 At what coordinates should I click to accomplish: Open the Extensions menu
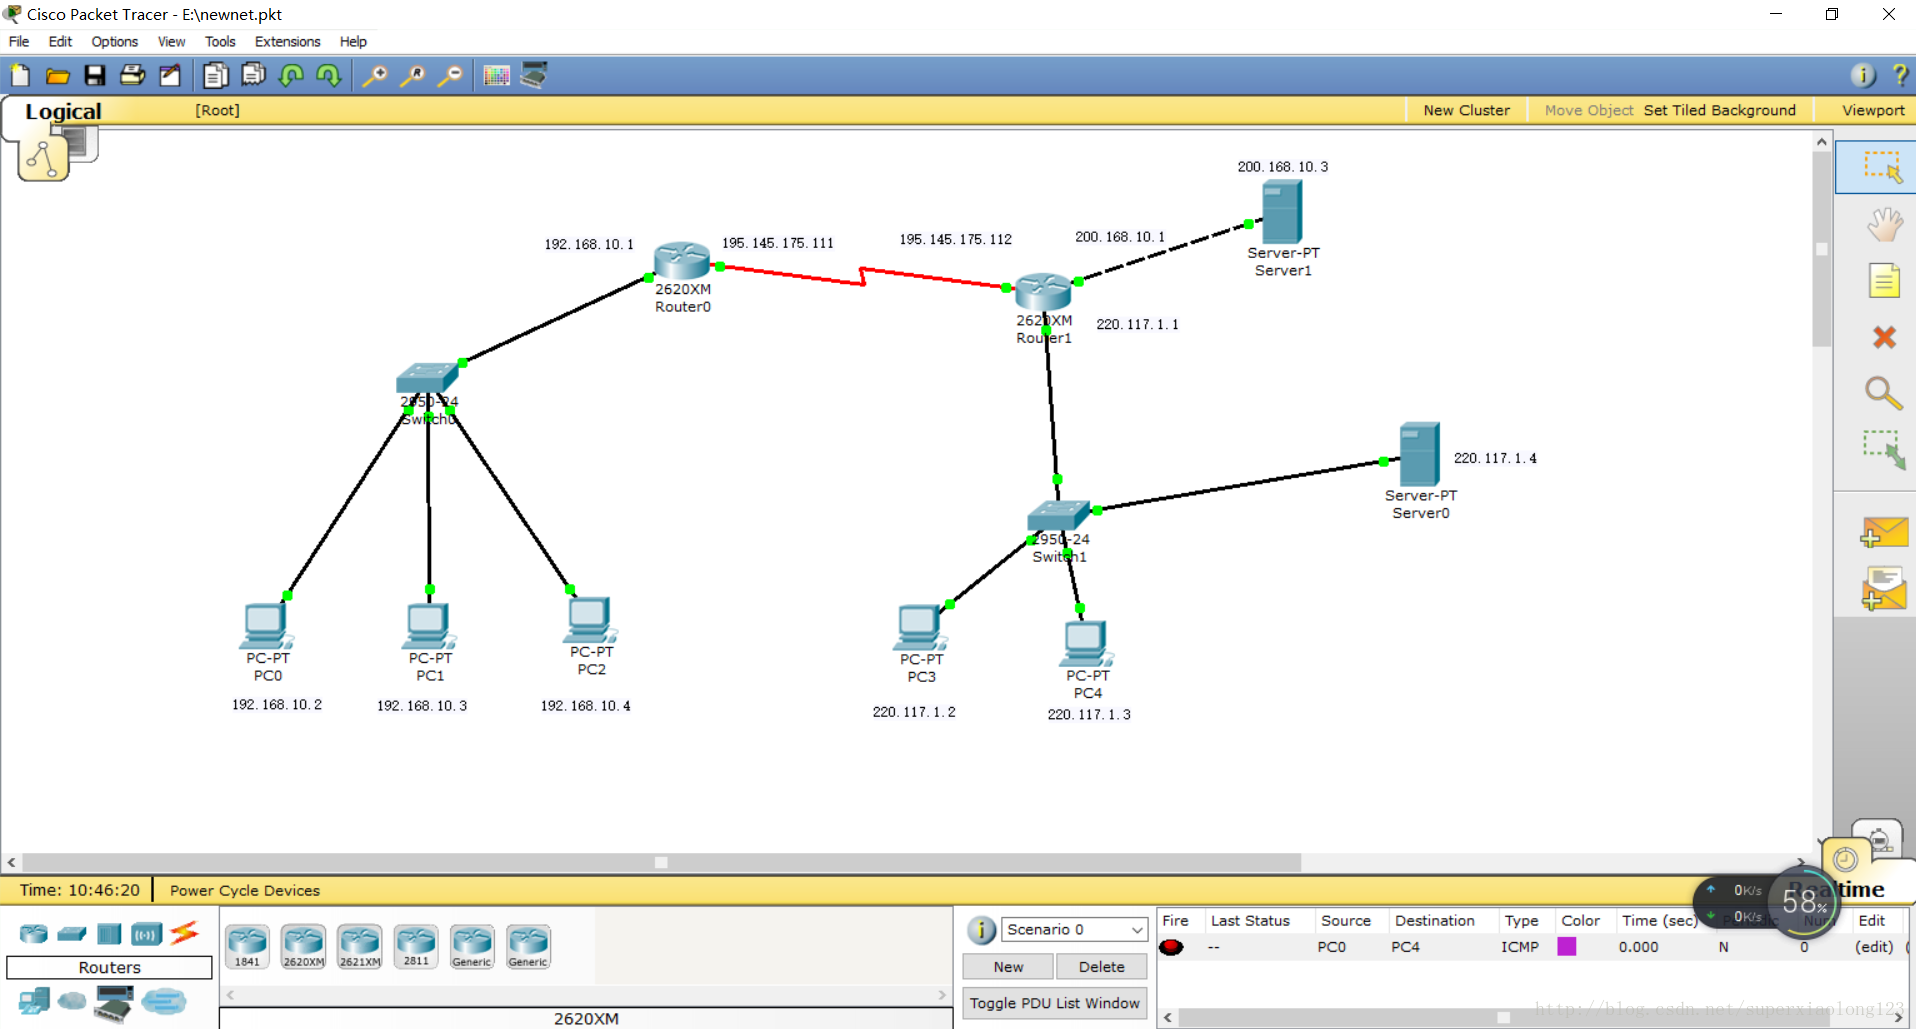287,41
